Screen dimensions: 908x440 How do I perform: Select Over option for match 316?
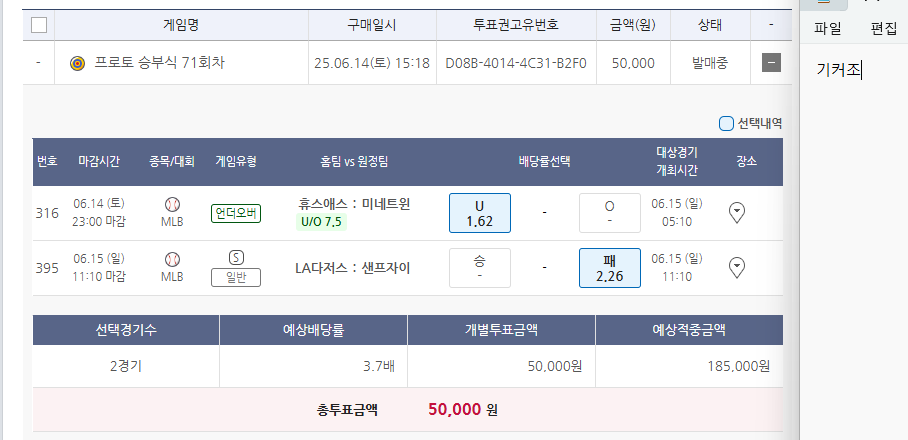tap(609, 213)
